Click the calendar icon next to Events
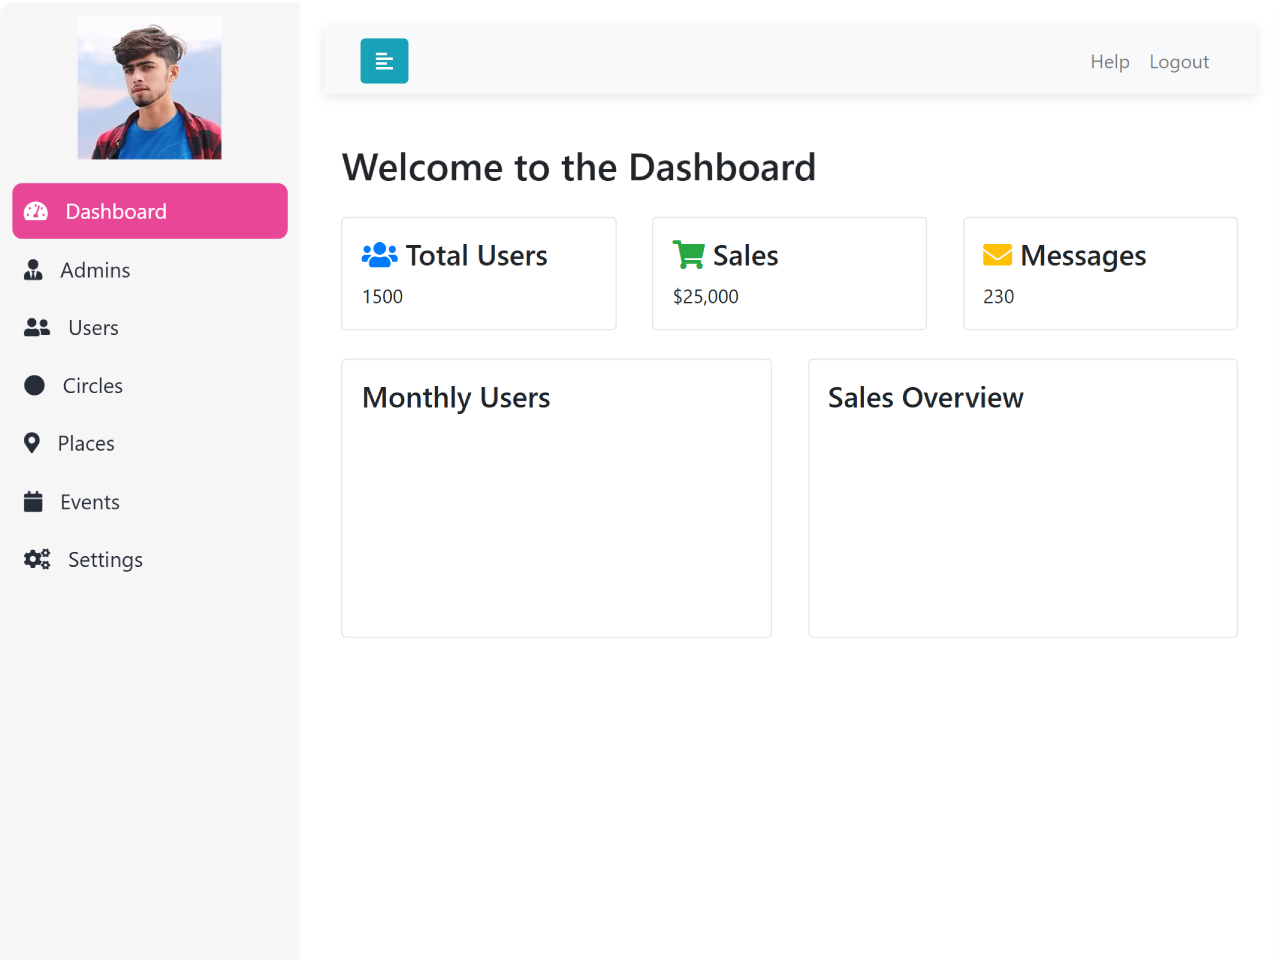Image resolution: width=1280 pixels, height=960 pixels. tap(32, 501)
